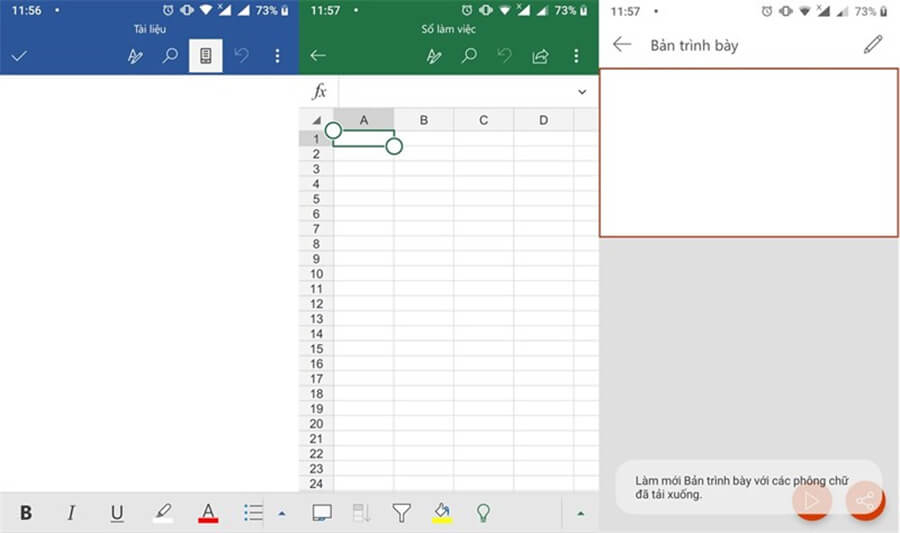The image size is (900, 533).
Task: Tap the search magnifier in Excel
Action: [x=469, y=56]
